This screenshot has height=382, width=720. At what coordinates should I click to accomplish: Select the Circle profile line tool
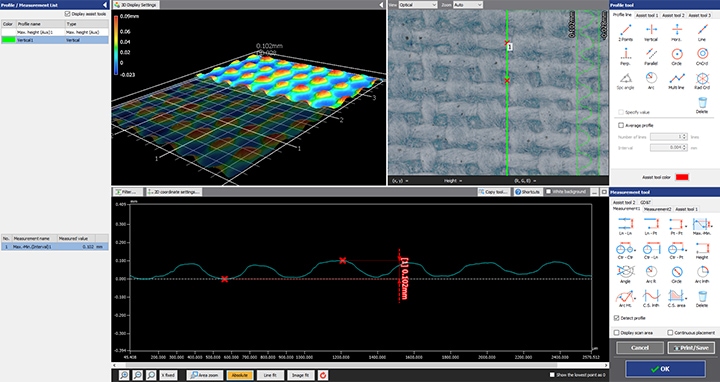coord(677,56)
